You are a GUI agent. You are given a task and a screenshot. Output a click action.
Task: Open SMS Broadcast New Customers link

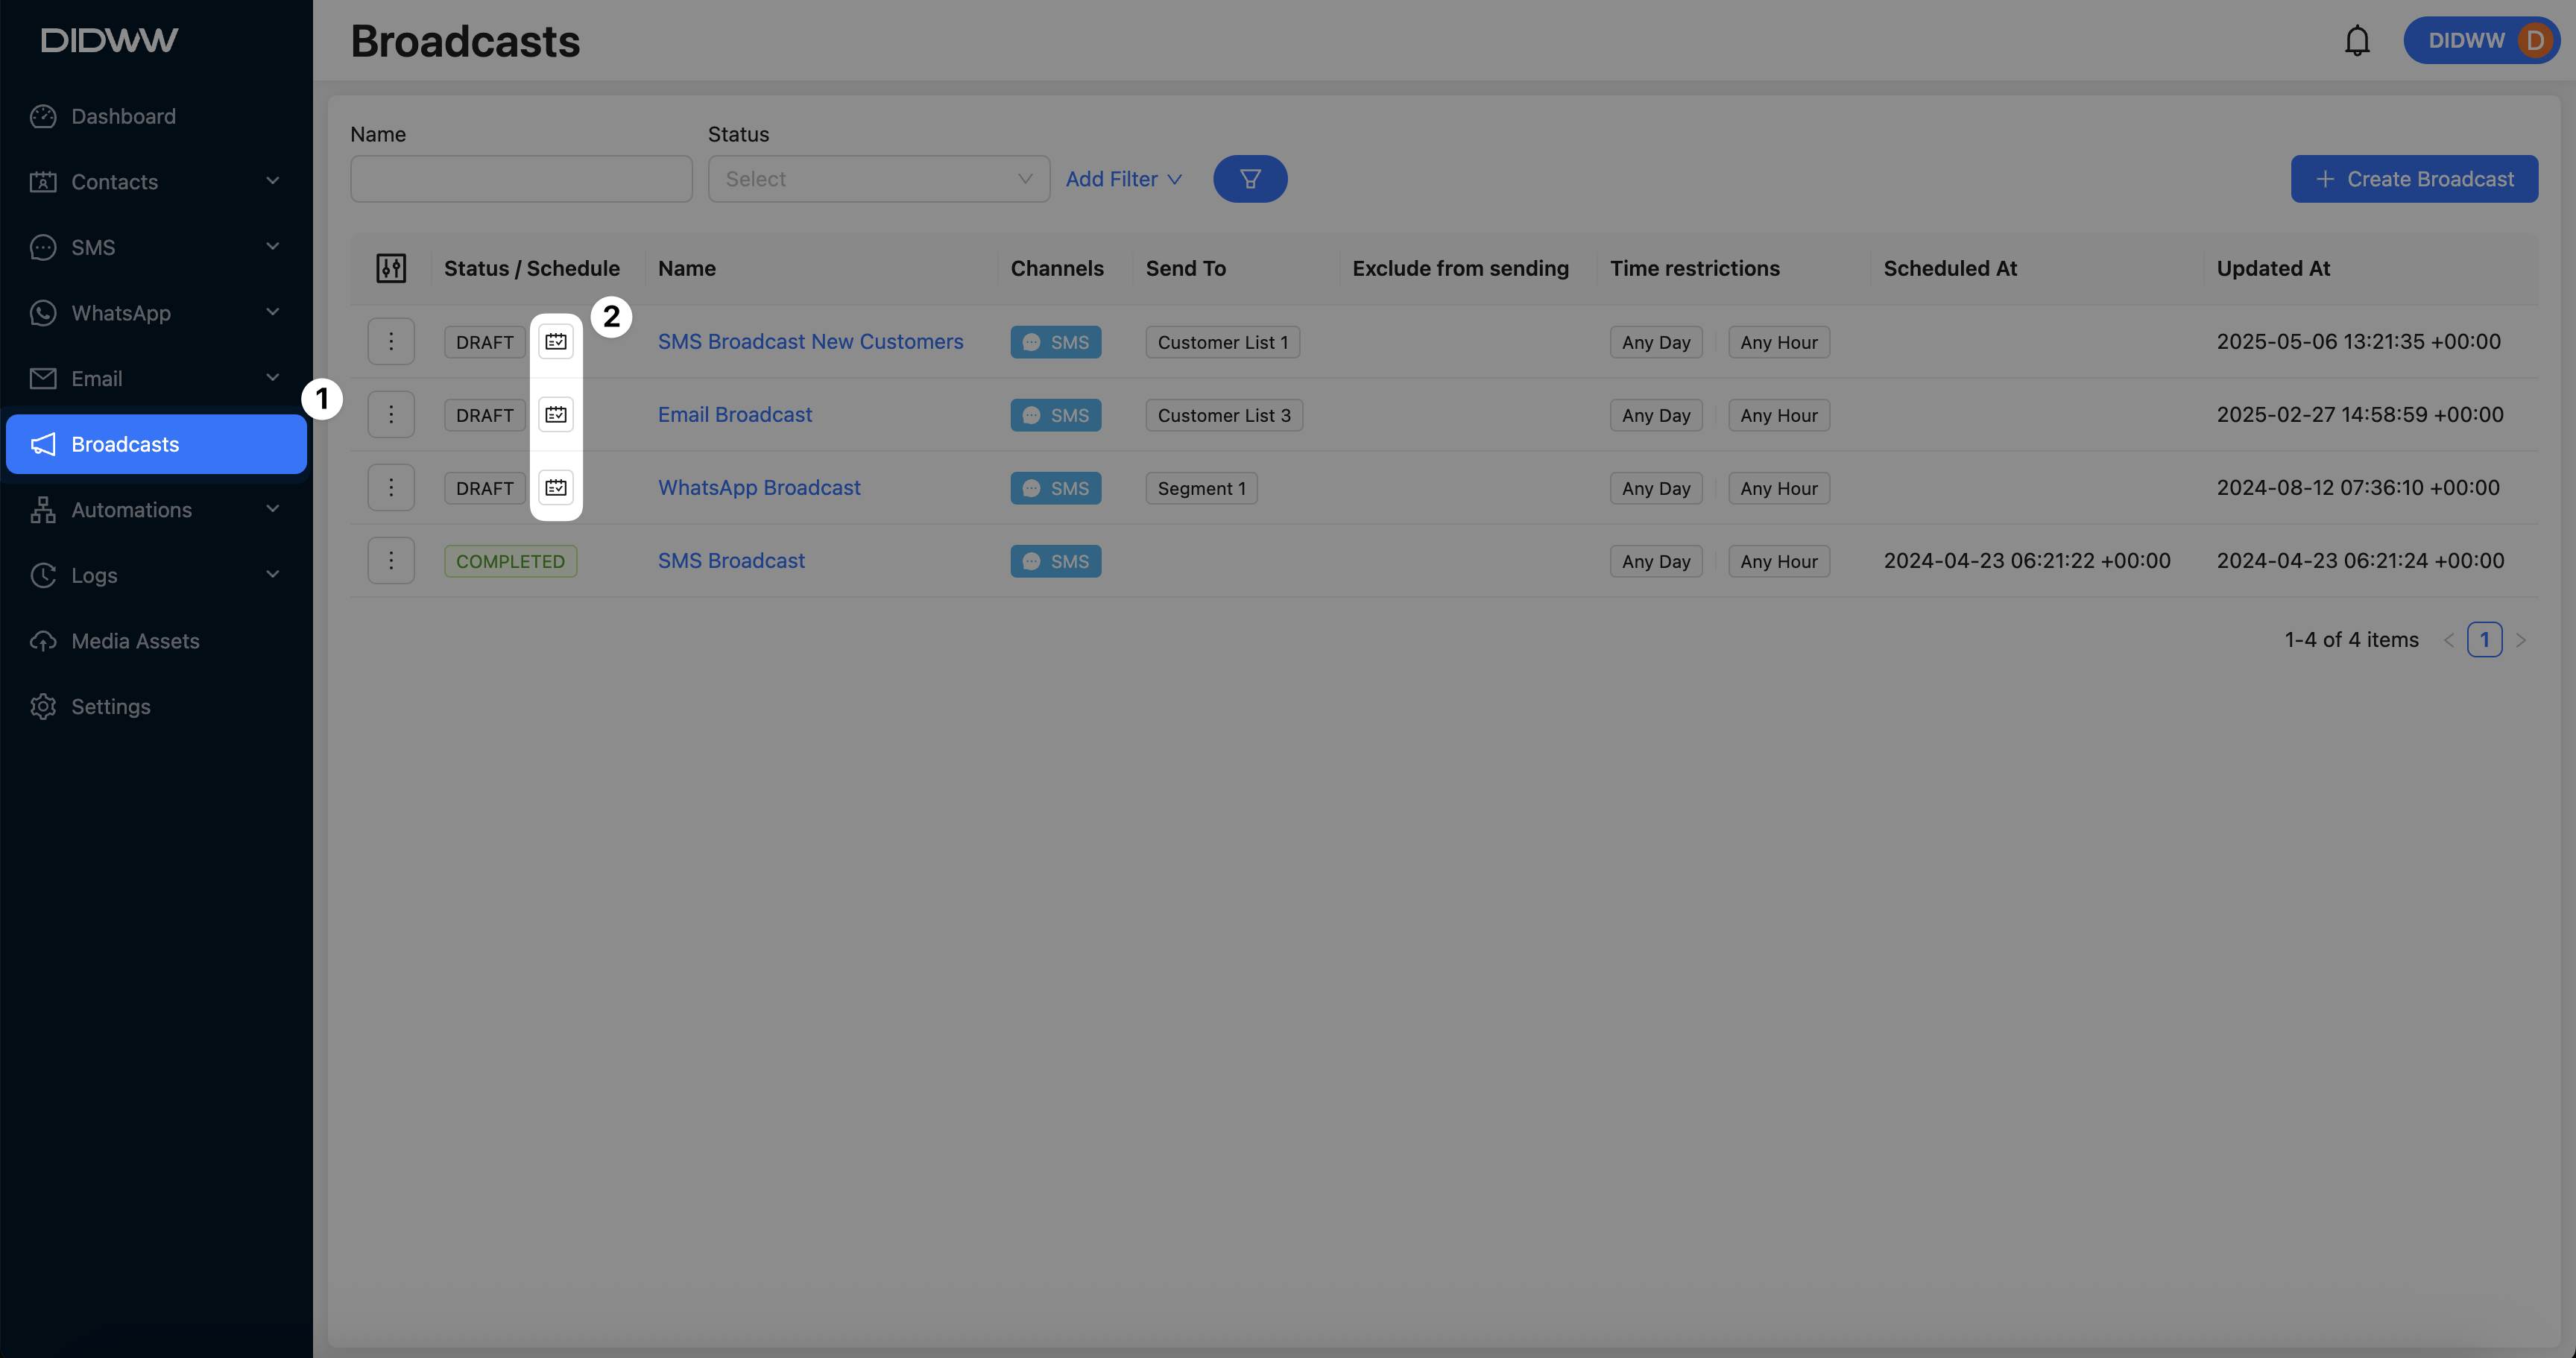pyautogui.click(x=810, y=342)
